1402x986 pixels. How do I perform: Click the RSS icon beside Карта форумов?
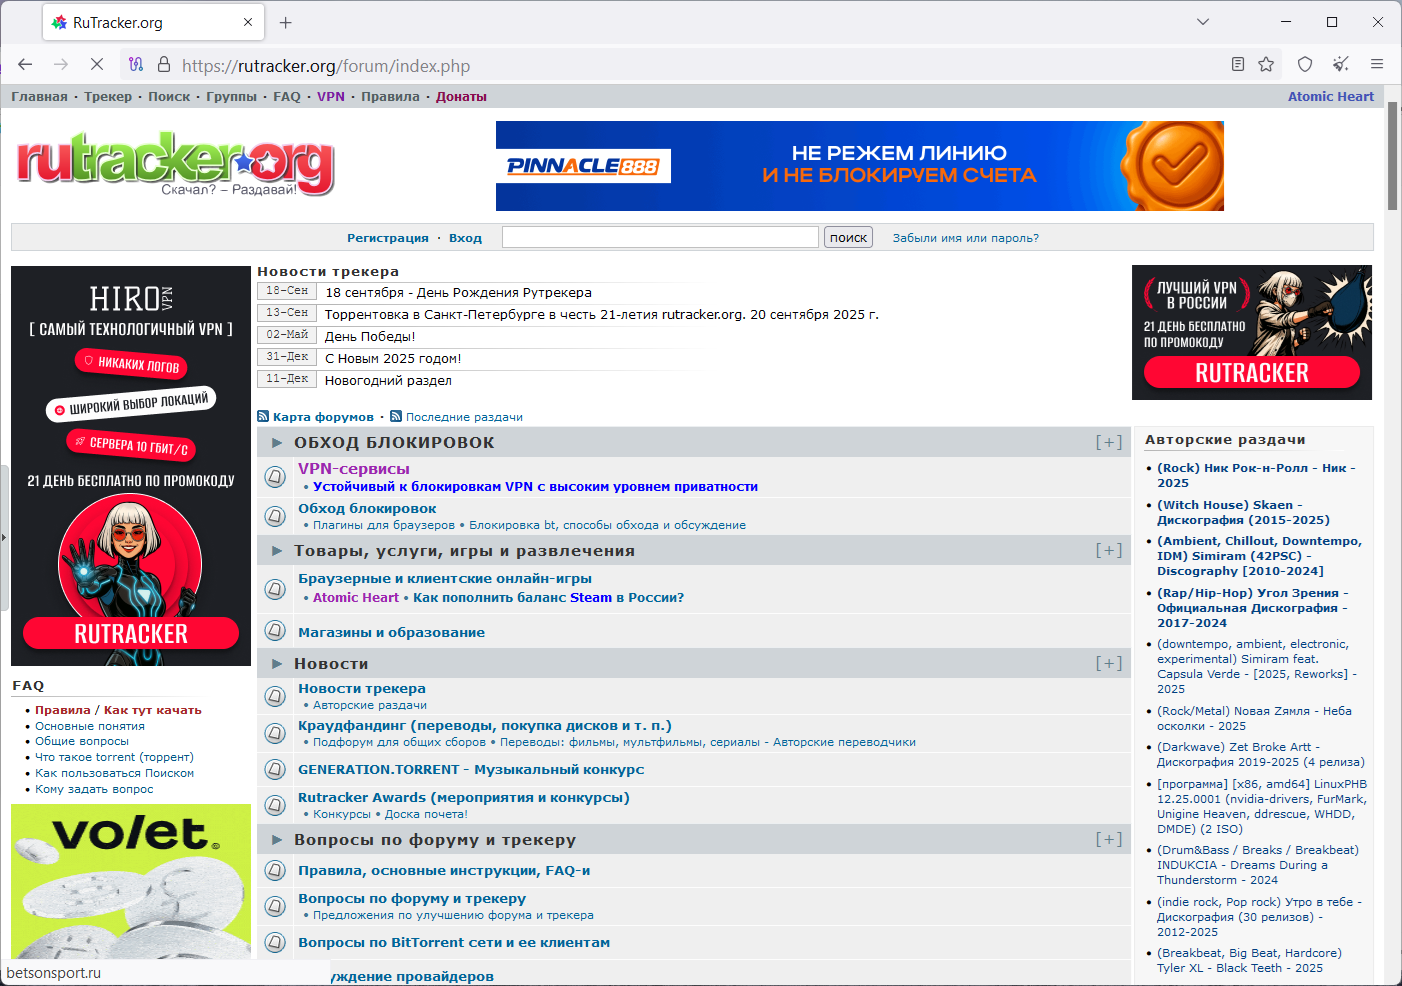[263, 417]
